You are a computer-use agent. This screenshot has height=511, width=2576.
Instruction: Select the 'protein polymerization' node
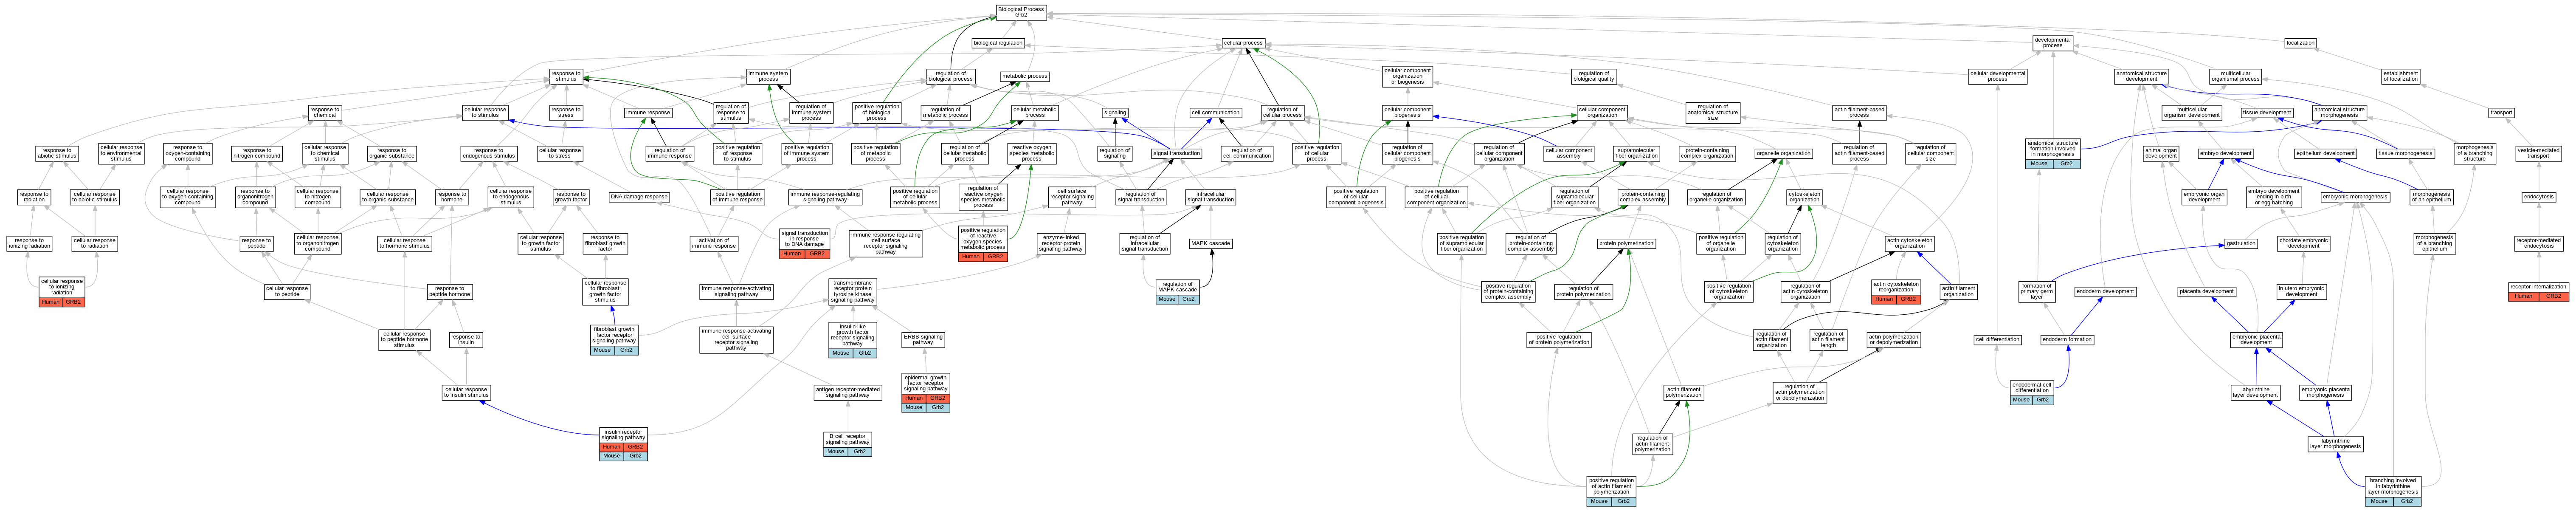[1626, 243]
